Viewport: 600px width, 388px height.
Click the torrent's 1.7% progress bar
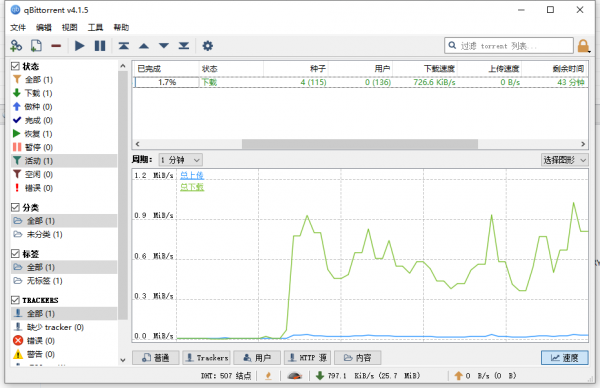point(166,82)
